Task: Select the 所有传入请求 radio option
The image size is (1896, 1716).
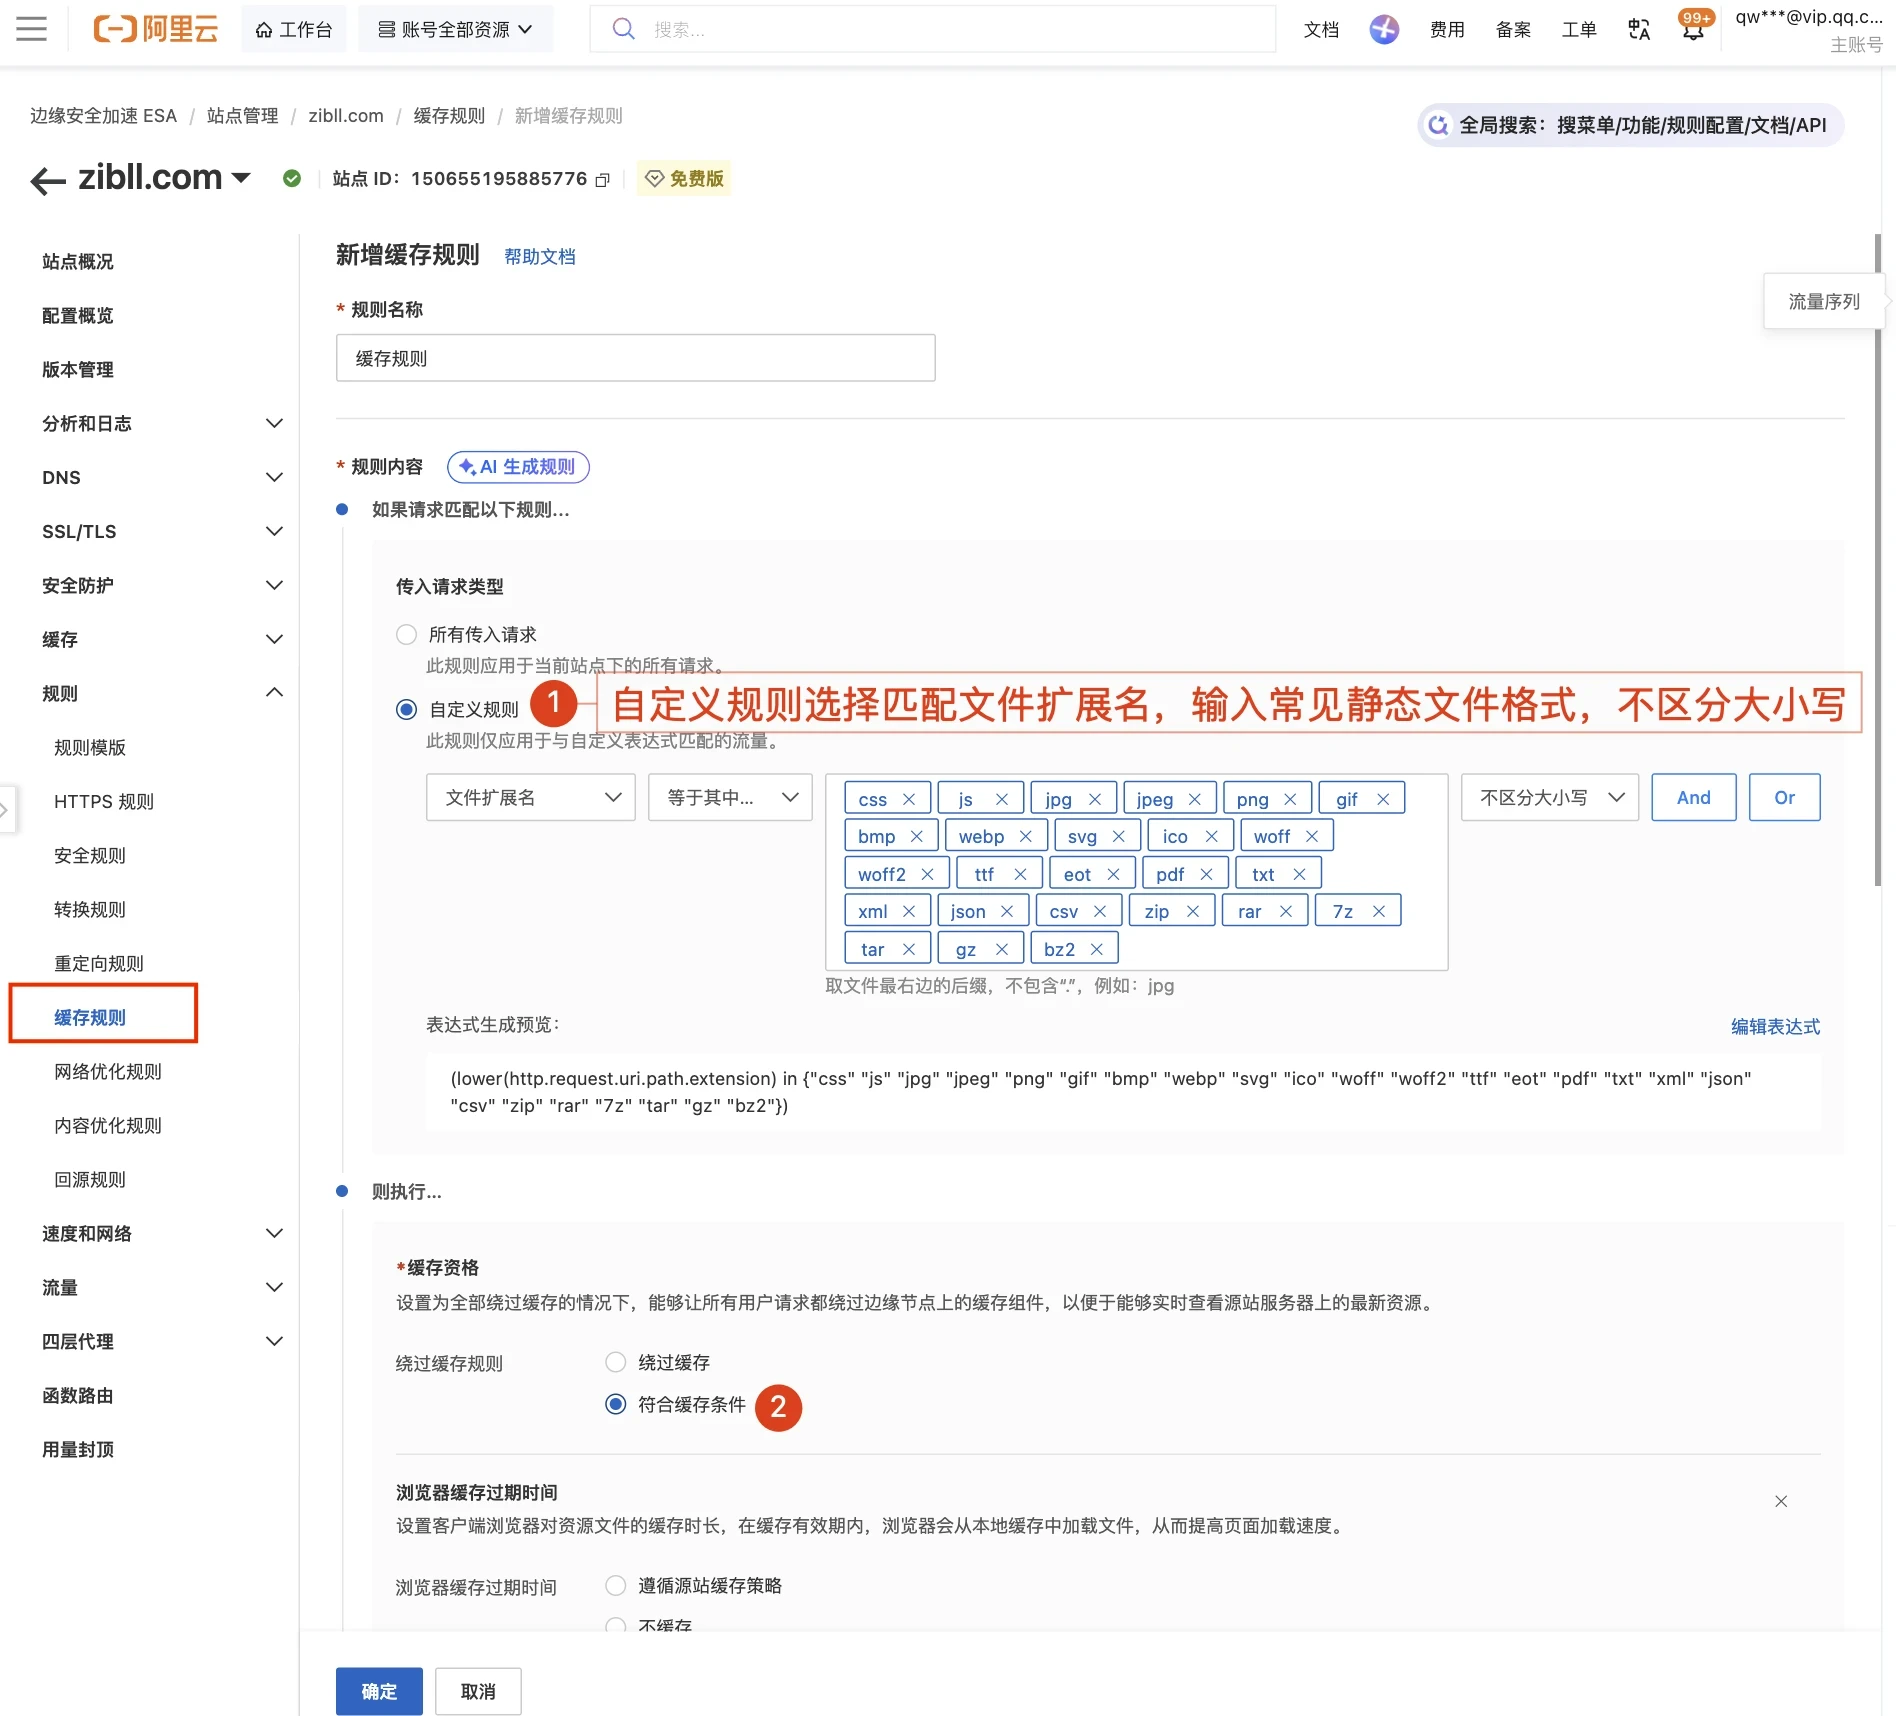Action: click(x=406, y=634)
